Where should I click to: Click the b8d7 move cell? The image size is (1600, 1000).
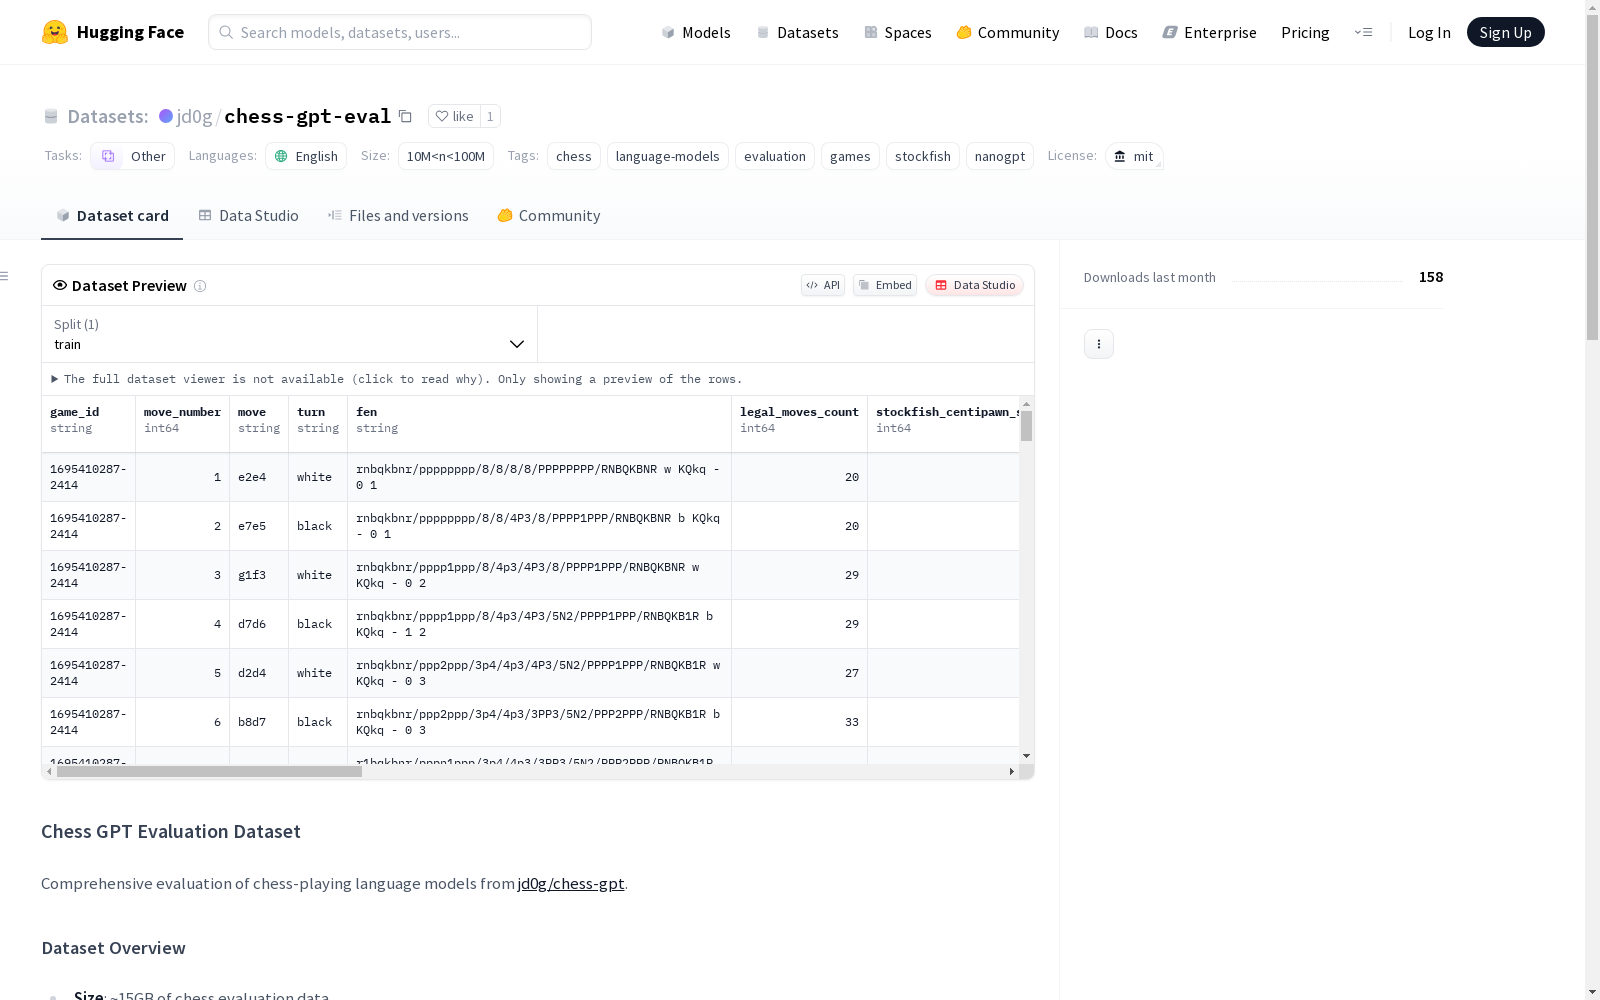coord(259,722)
